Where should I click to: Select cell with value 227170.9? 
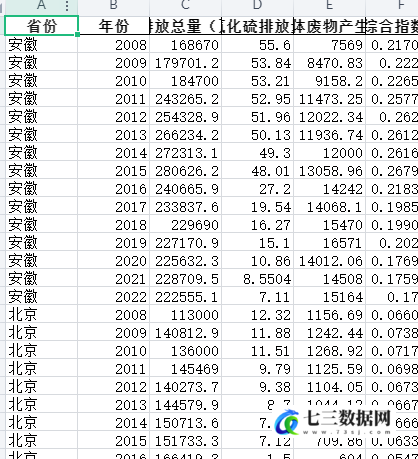pyautogui.click(x=185, y=243)
